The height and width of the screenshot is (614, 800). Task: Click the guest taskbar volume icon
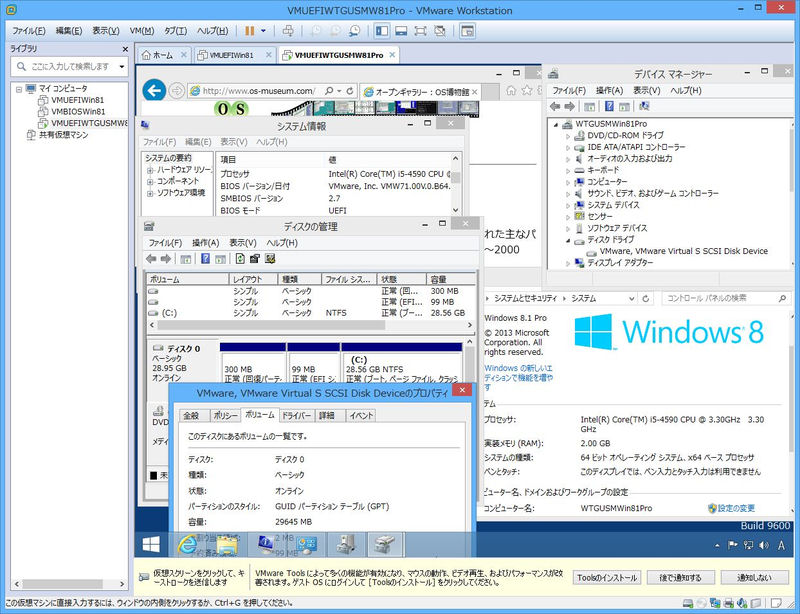pos(764,545)
